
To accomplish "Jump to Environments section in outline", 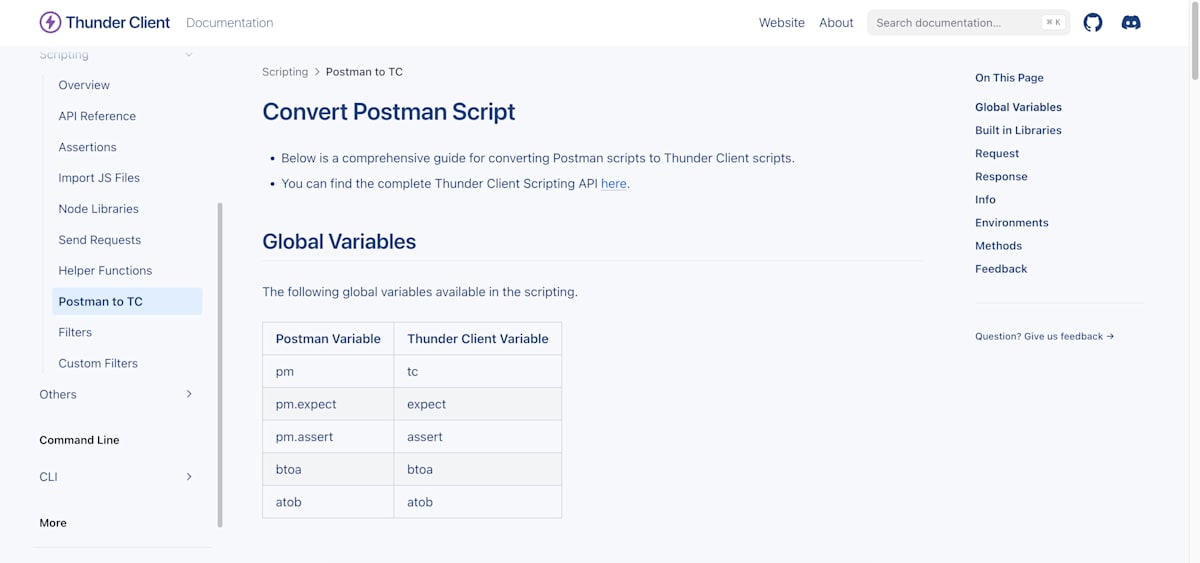I will coord(1012,222).
